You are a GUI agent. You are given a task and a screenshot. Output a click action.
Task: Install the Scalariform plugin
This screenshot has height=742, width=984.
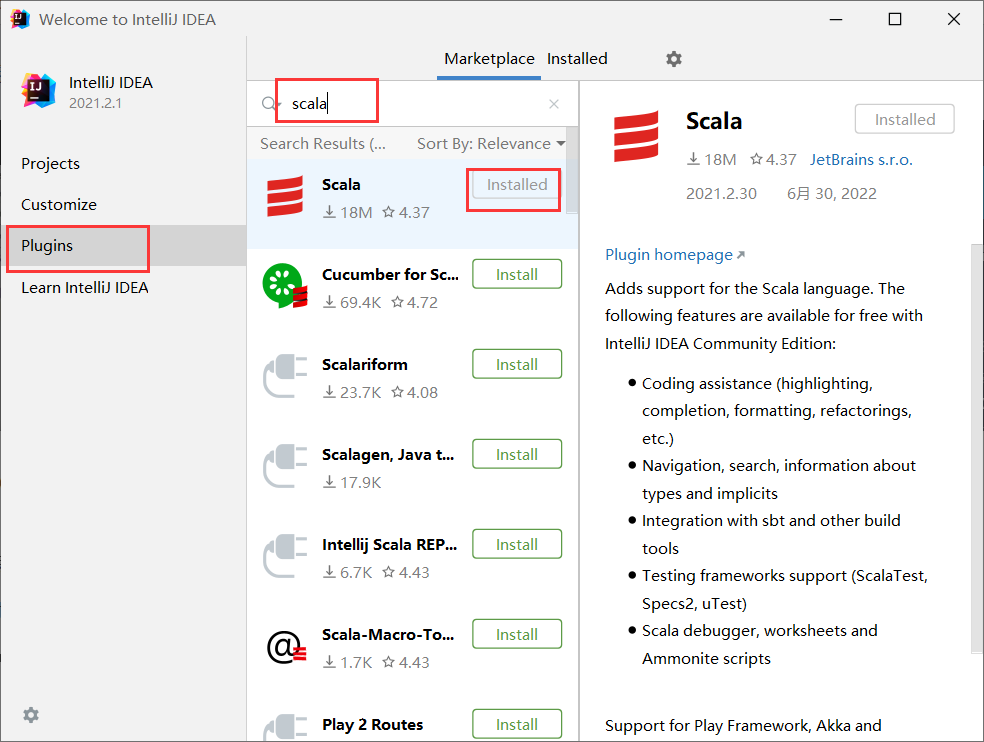coord(516,364)
